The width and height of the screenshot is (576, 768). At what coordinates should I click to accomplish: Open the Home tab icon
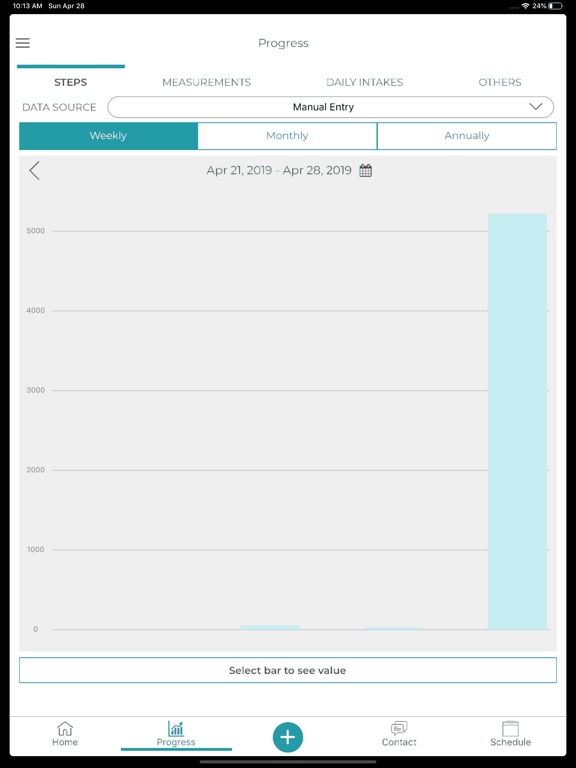[x=65, y=728]
